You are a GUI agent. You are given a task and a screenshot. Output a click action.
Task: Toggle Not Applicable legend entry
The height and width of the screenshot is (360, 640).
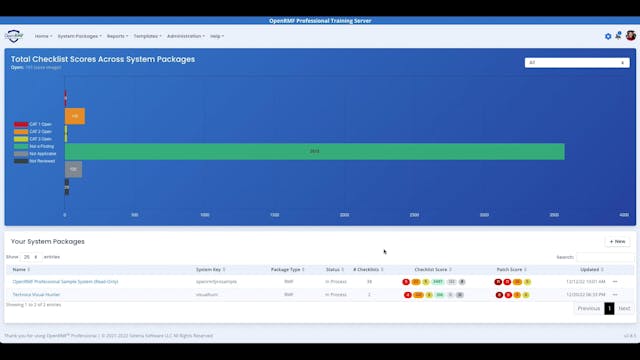[35, 153]
